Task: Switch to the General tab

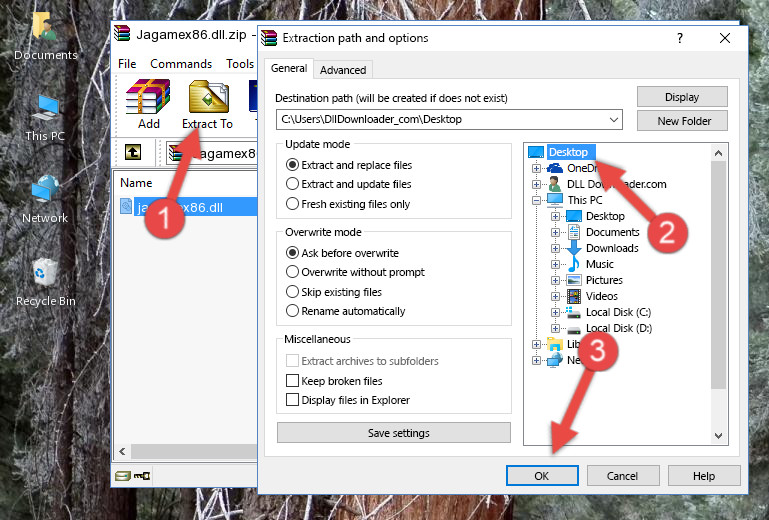Action: (x=289, y=68)
